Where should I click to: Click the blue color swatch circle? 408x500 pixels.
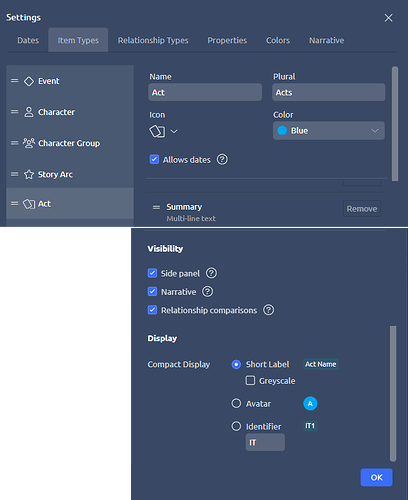click(282, 130)
